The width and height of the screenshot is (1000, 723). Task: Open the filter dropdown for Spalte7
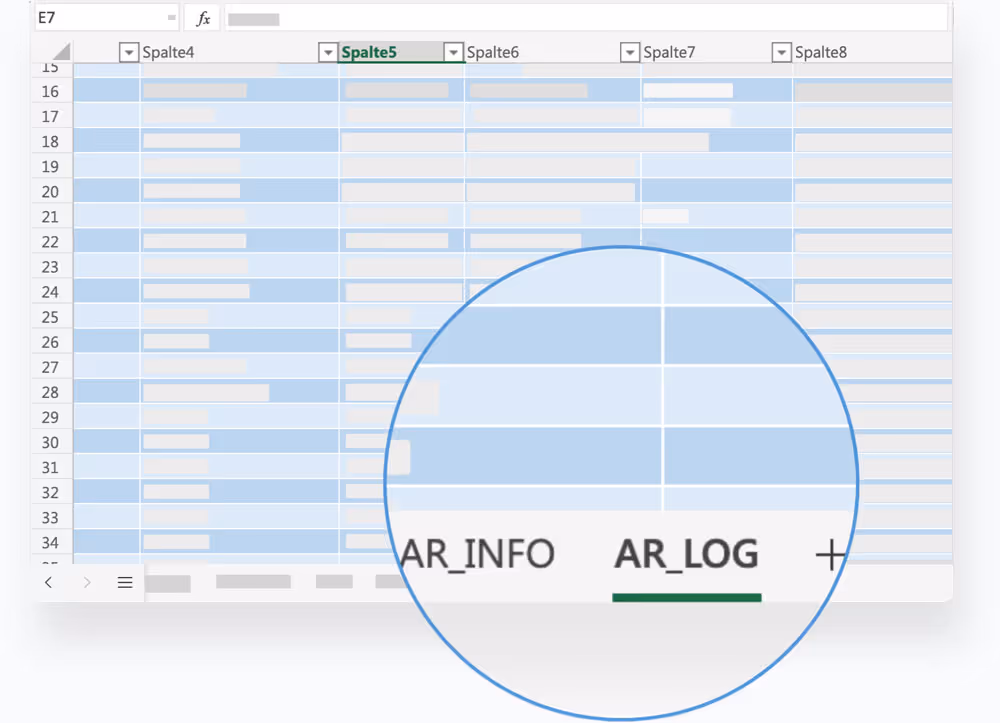[630, 51]
